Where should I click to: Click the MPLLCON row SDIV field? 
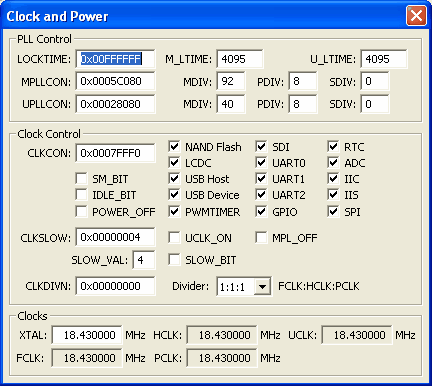(375, 81)
